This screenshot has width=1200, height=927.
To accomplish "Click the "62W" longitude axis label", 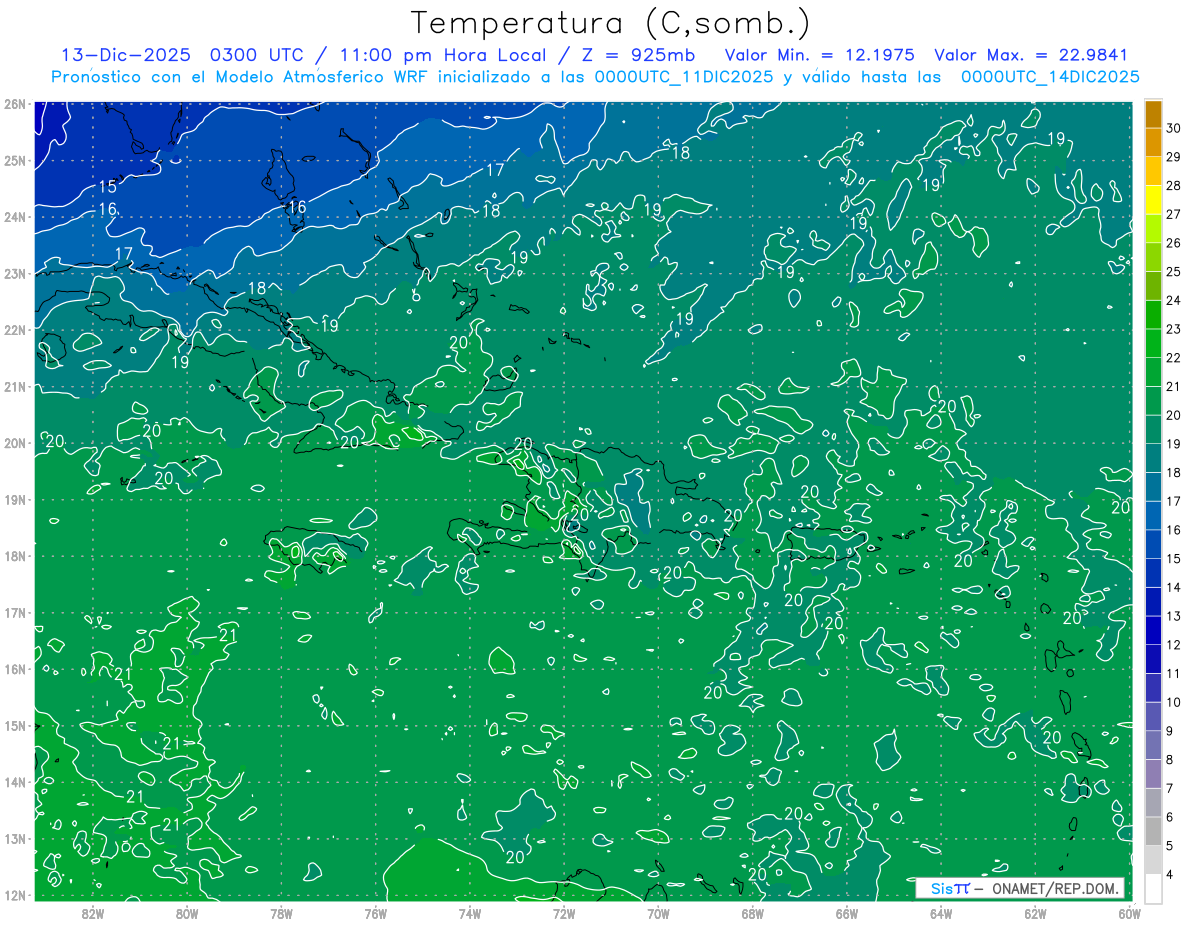I will [x=1035, y=912].
